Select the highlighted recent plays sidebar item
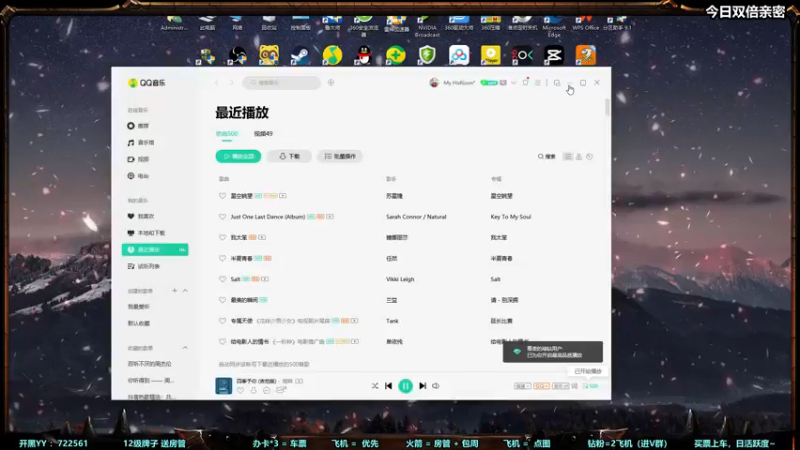Screen dimensions: 800x450 pos(155,249)
